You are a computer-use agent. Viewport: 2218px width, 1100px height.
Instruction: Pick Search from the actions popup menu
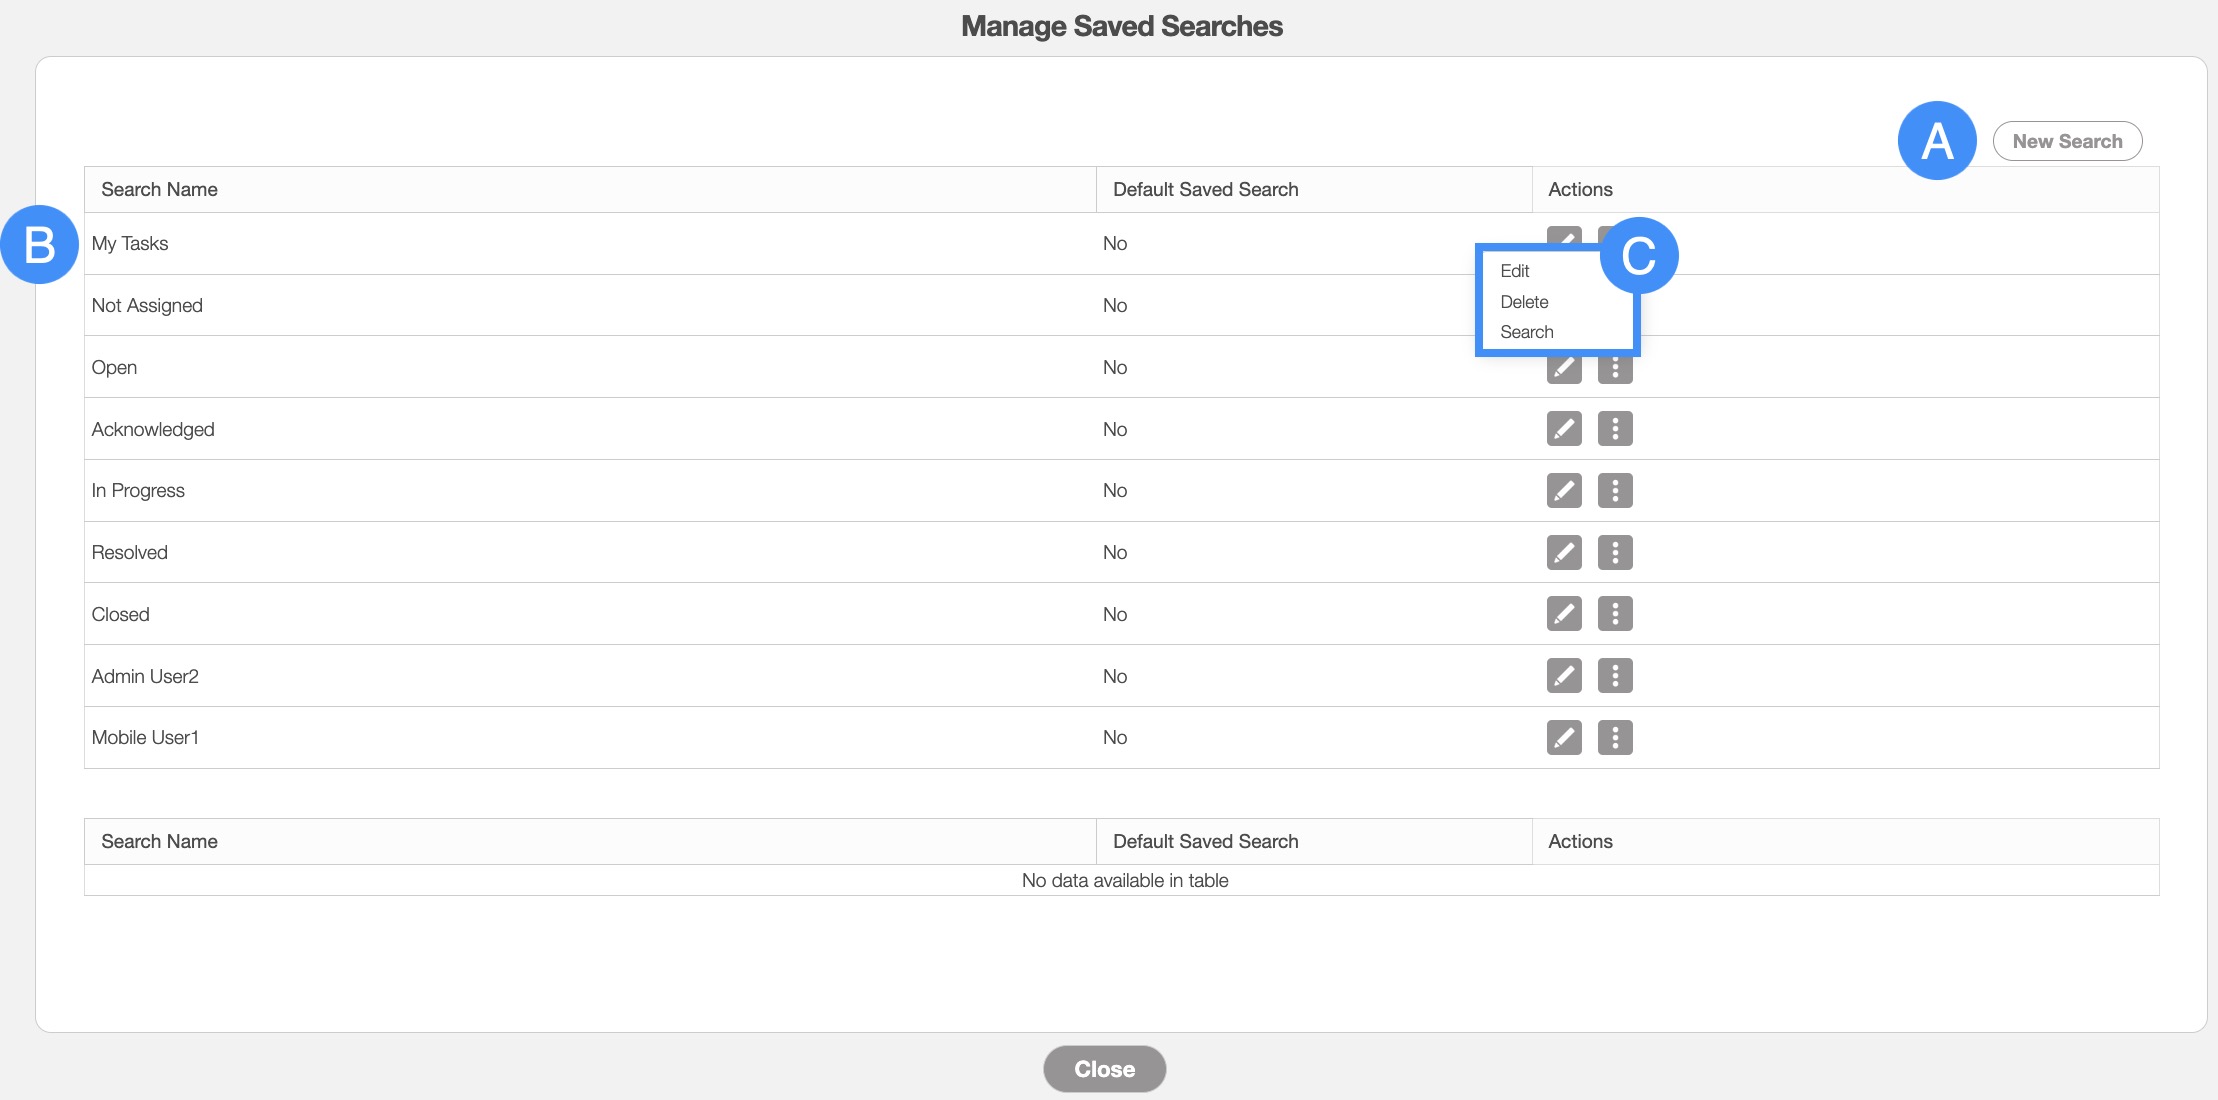coord(1527,332)
